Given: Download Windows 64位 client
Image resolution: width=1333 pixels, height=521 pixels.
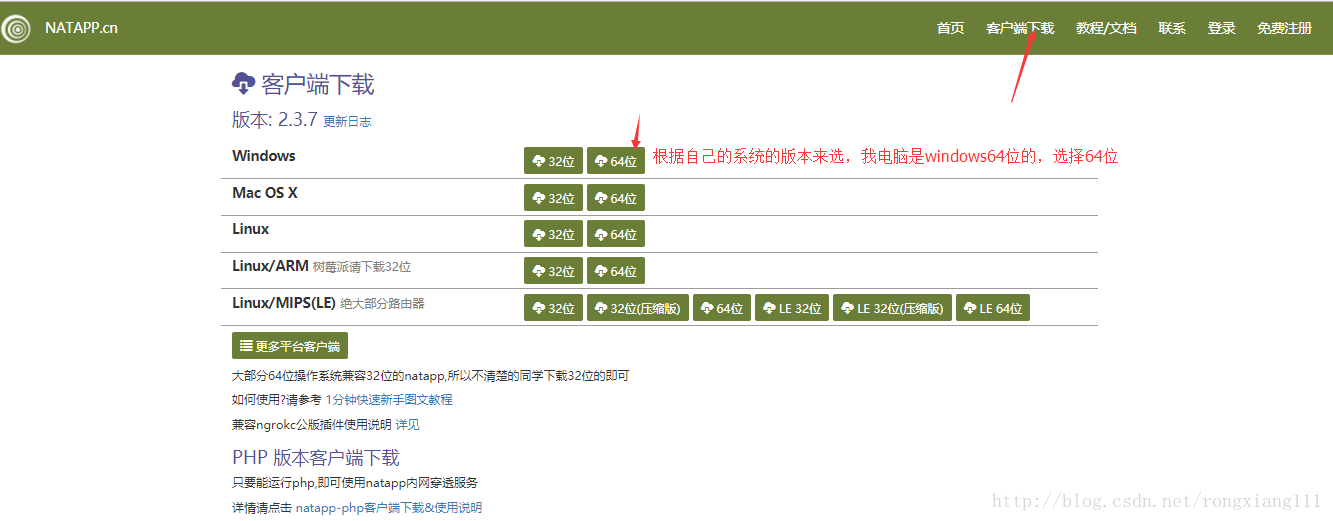Looking at the screenshot, I should [x=616, y=161].
